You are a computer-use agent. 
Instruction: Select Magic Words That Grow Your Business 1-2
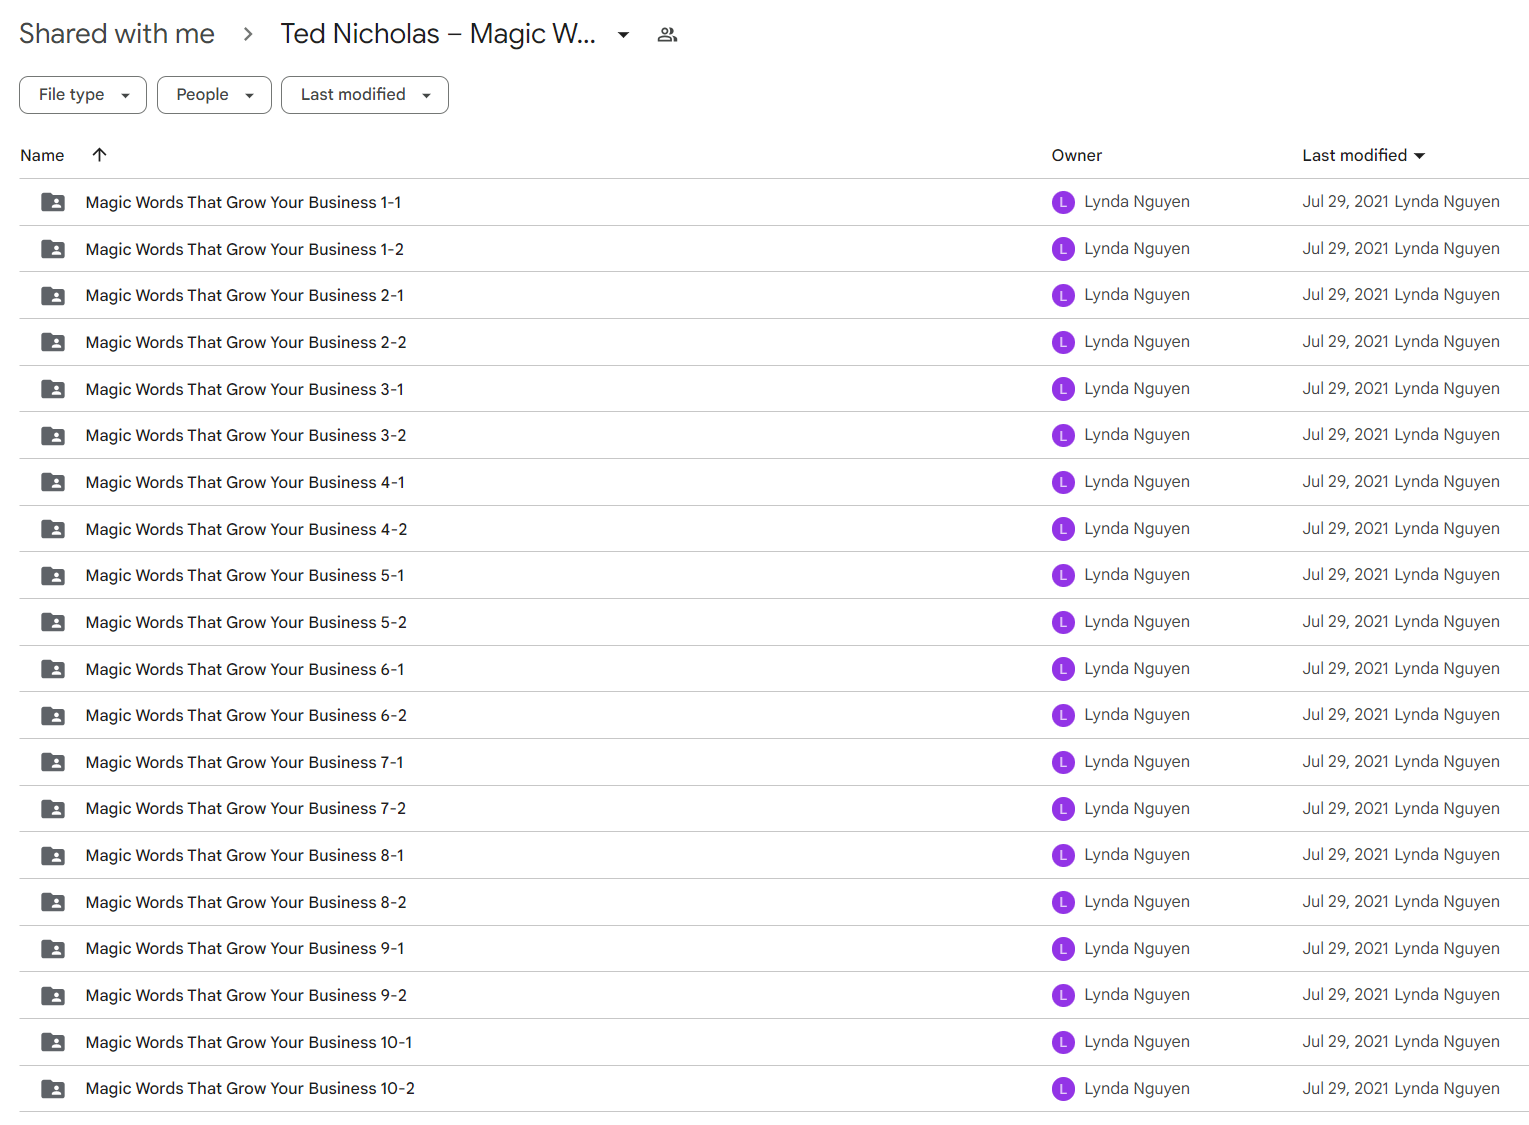(x=245, y=249)
